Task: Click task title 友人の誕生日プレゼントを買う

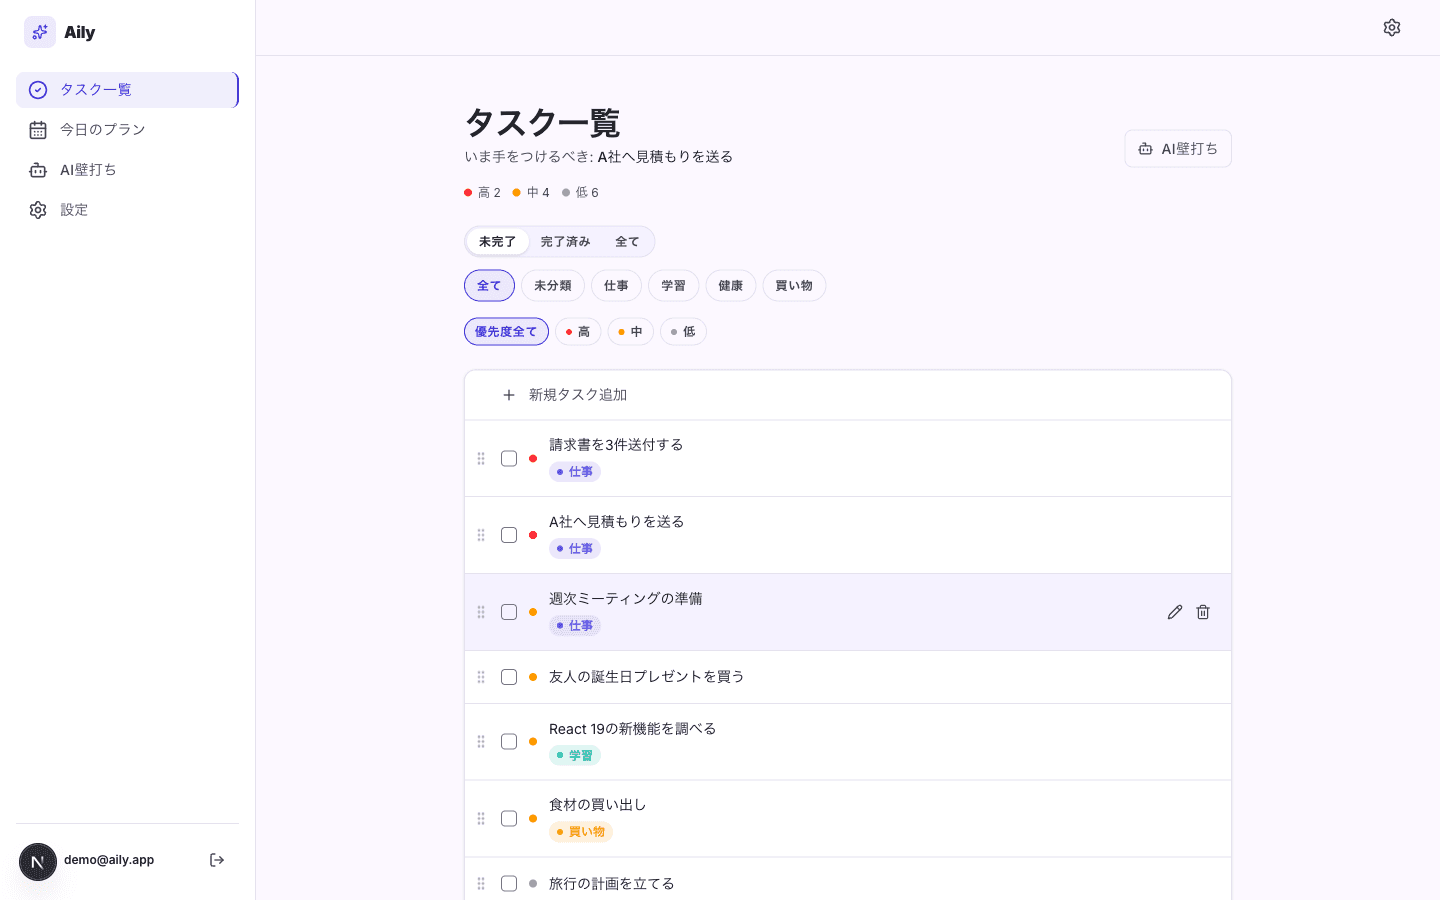Action: tap(647, 677)
